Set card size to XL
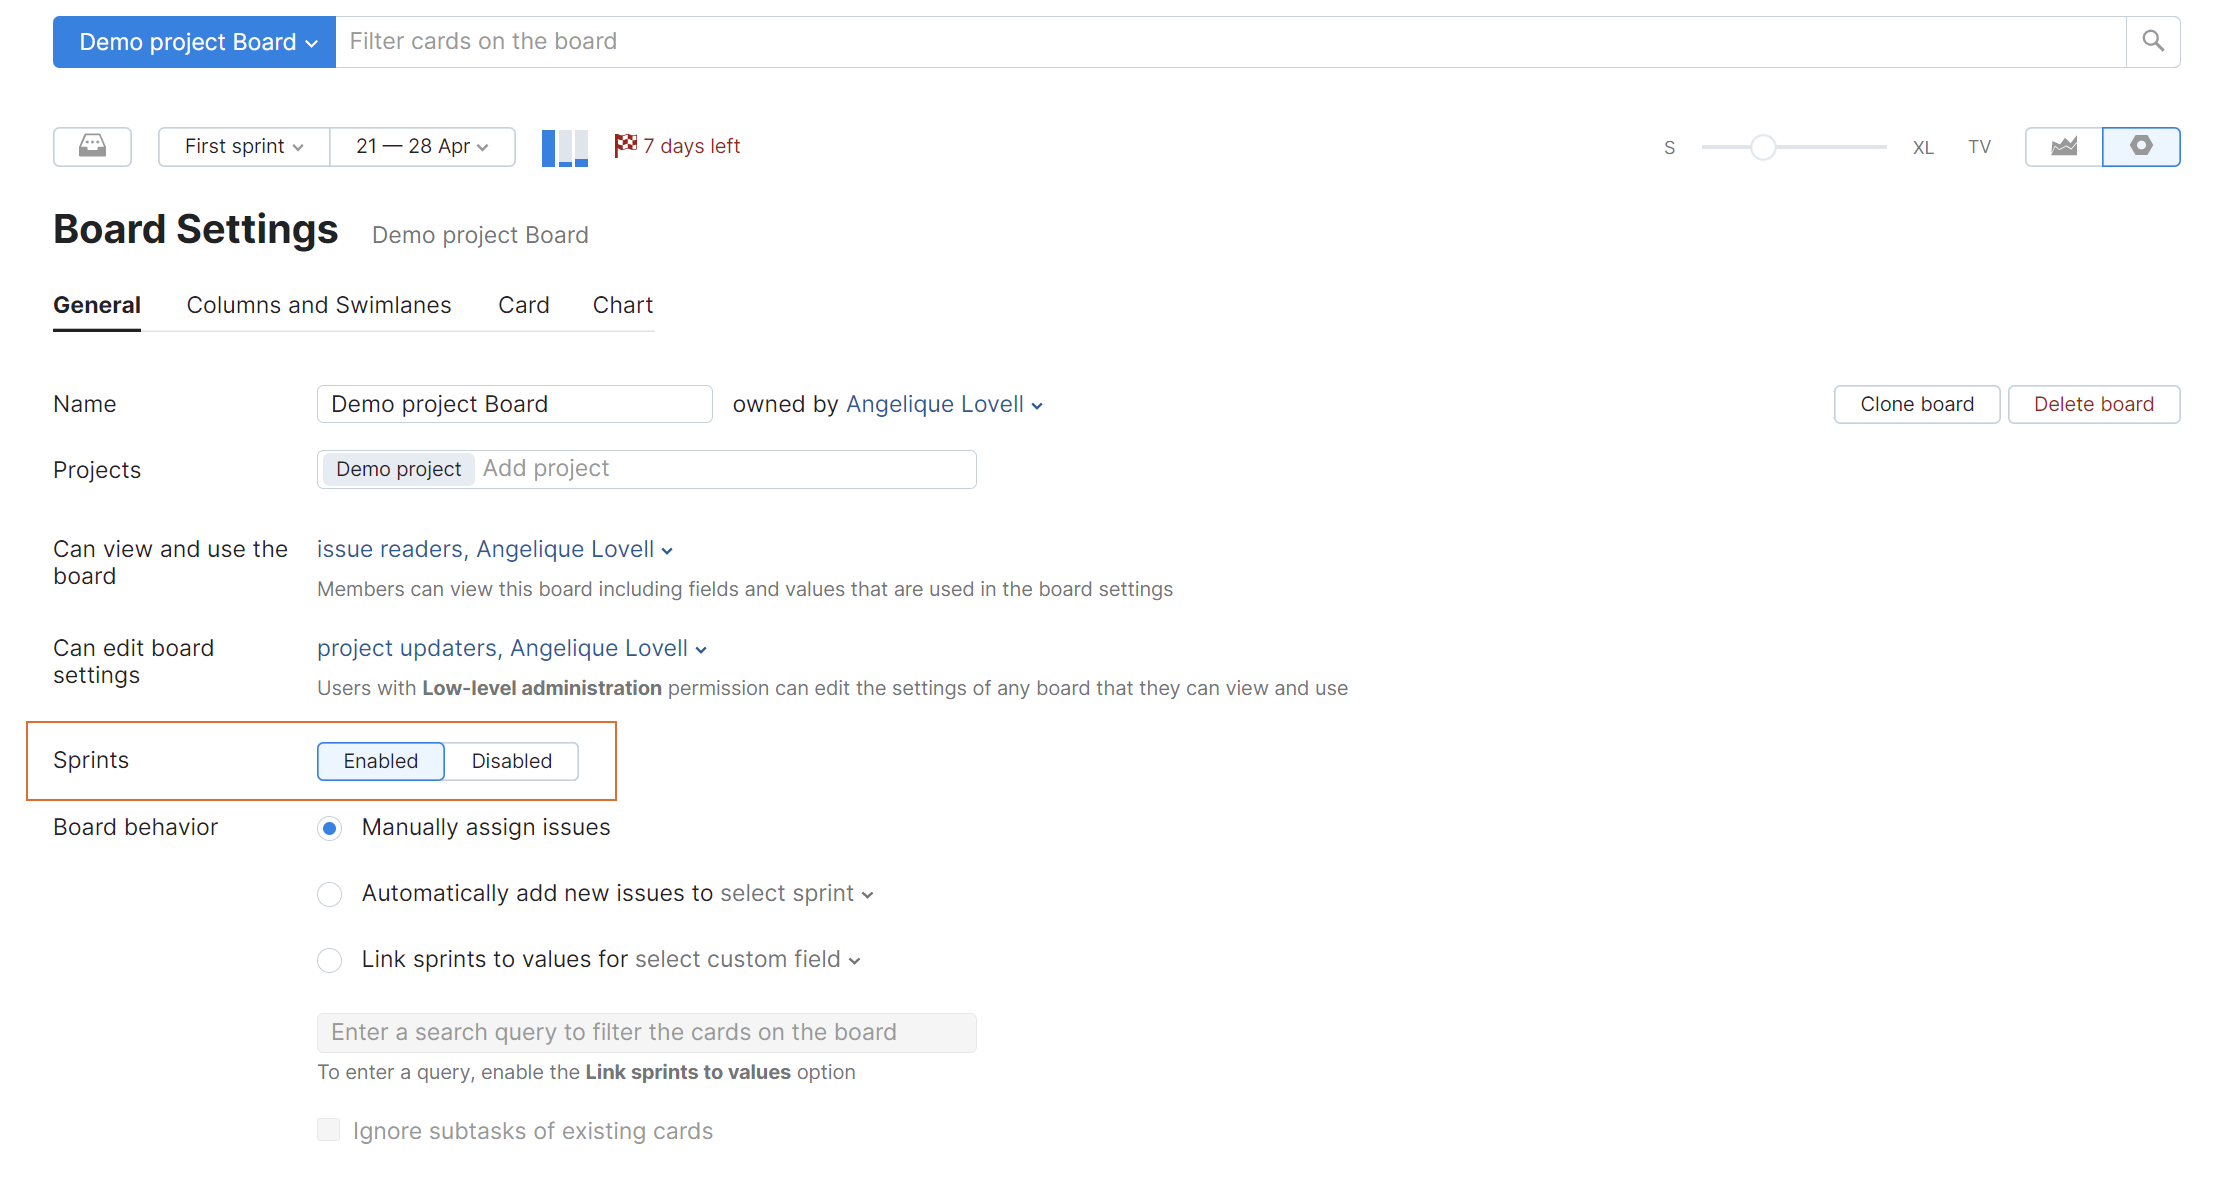The width and height of the screenshot is (2233, 1179). click(x=1922, y=147)
